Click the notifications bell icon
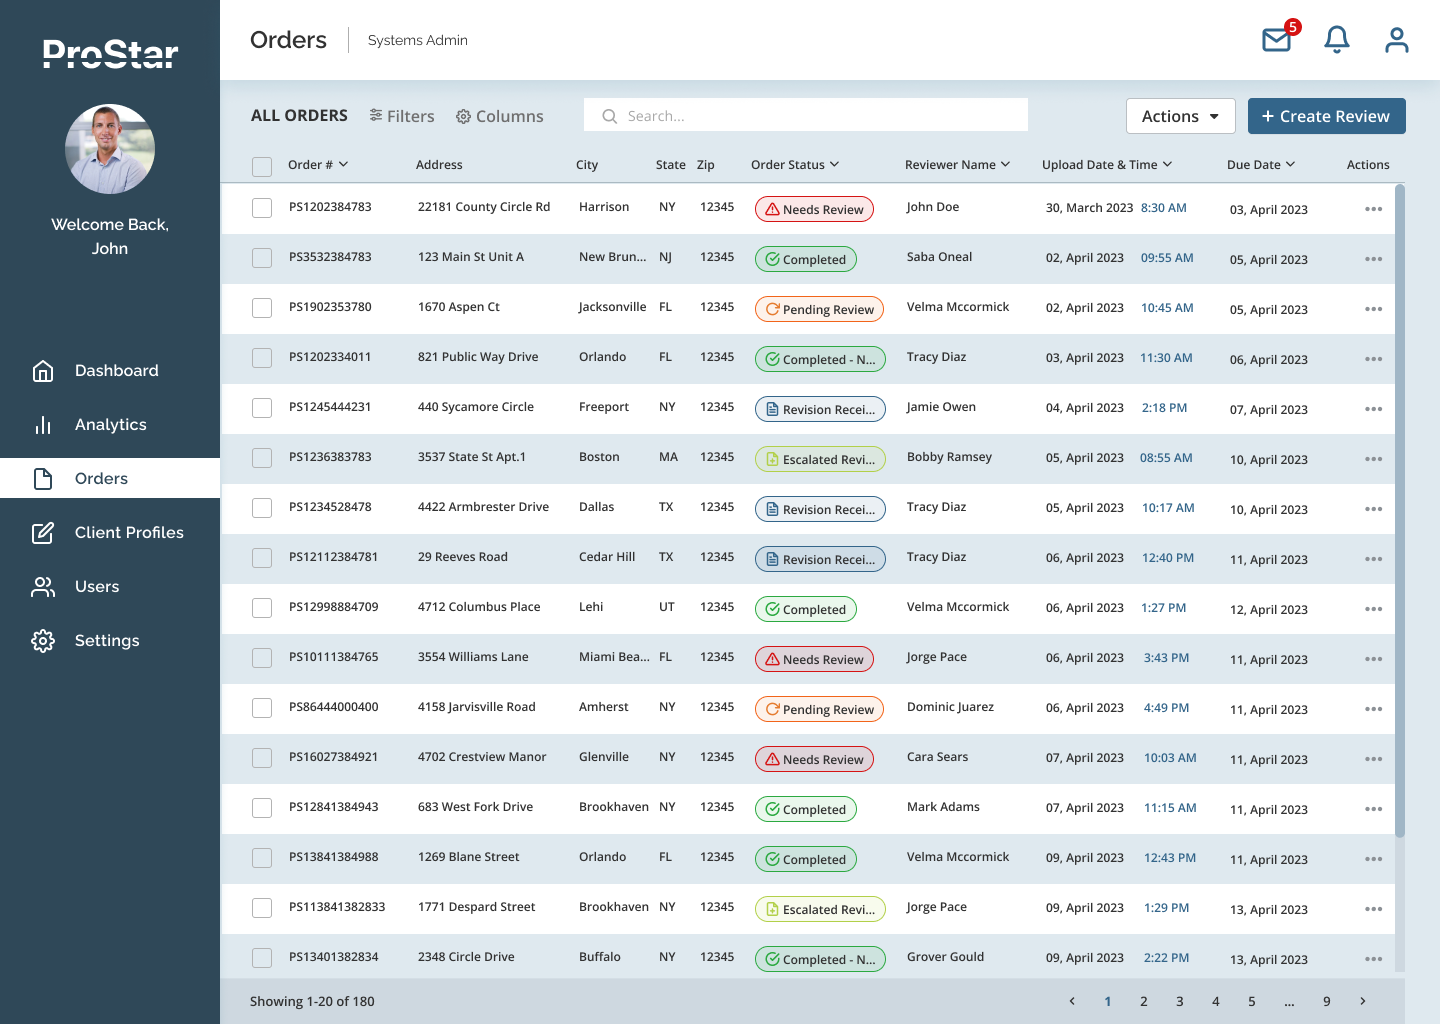 (x=1336, y=40)
